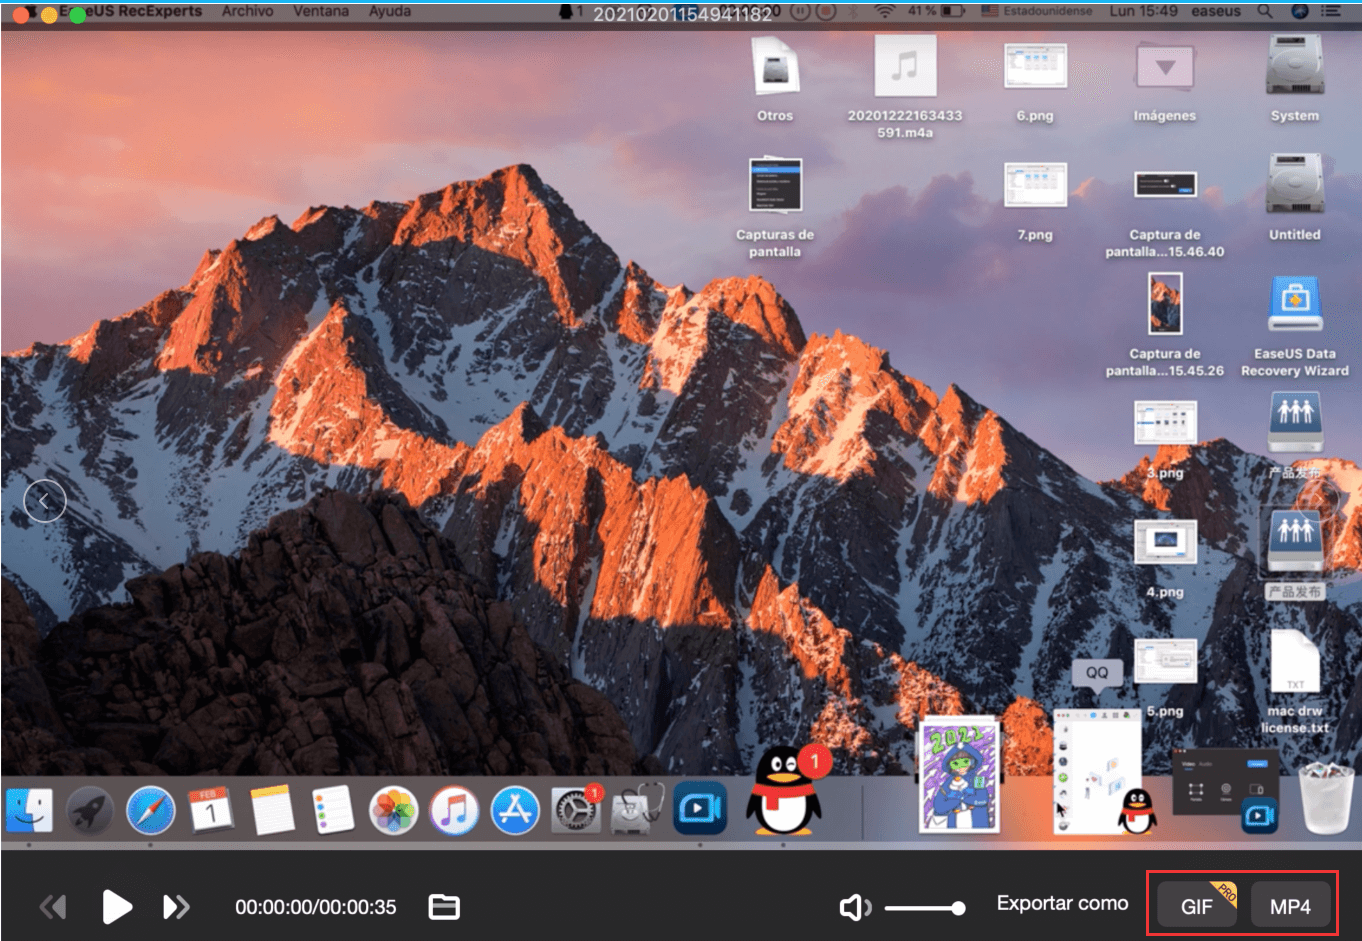This screenshot has width=1362, height=941.
Task: Click the Calendar icon in the dock
Action: point(211,810)
